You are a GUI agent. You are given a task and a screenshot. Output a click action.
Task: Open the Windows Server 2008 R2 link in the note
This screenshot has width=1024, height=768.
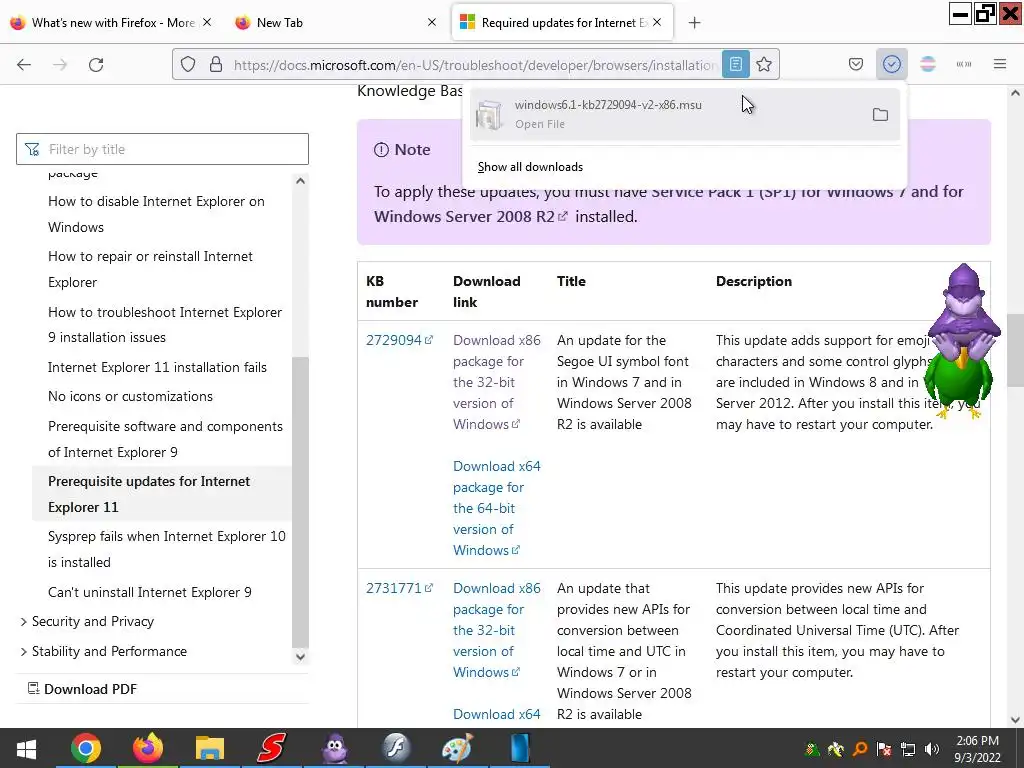click(470, 217)
